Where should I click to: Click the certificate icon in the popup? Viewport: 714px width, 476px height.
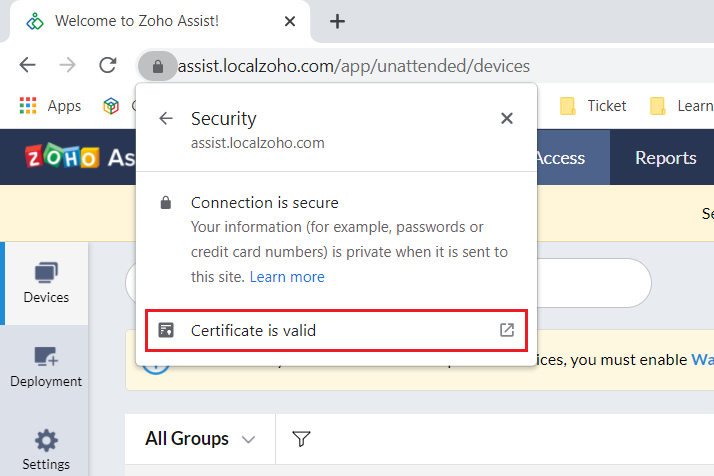point(166,330)
